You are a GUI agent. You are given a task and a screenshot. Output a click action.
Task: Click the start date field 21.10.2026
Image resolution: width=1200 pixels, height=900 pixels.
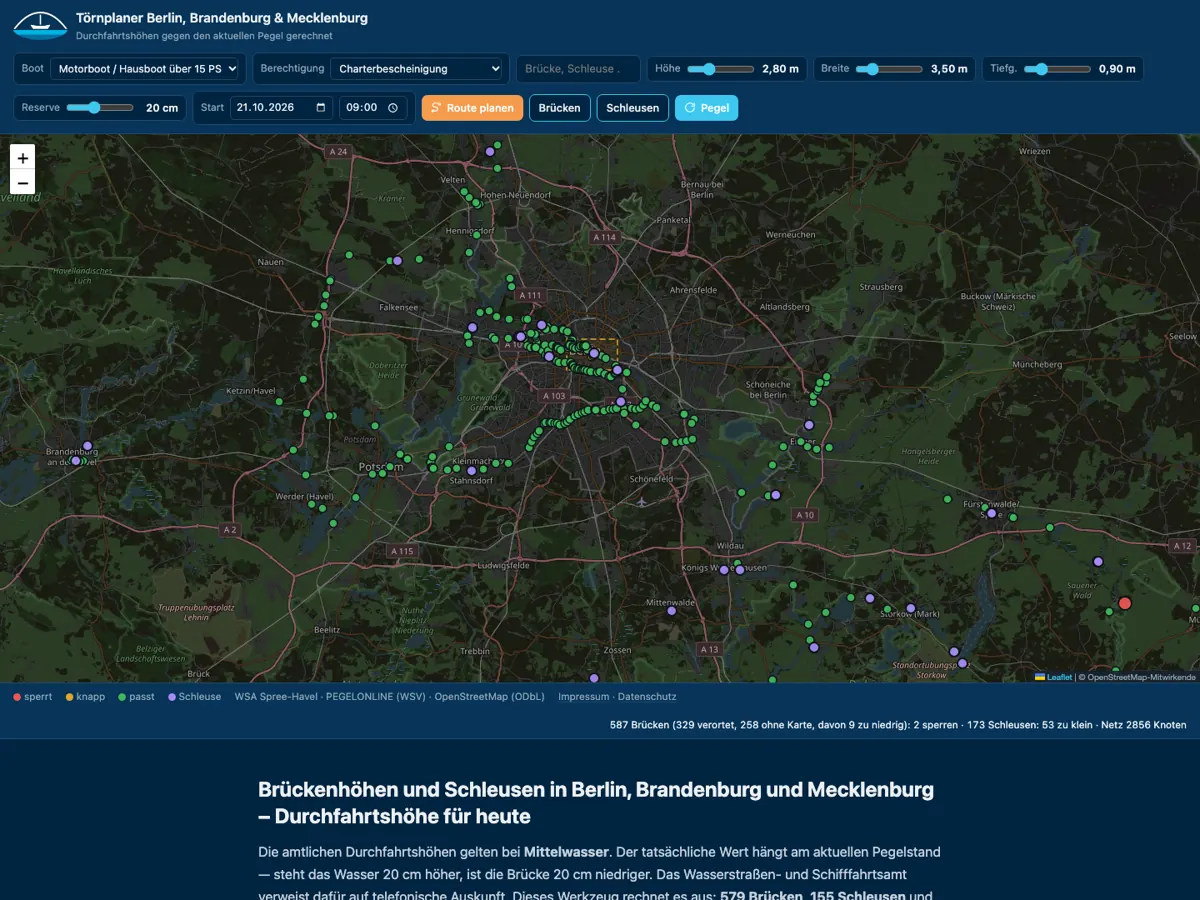tap(281, 108)
